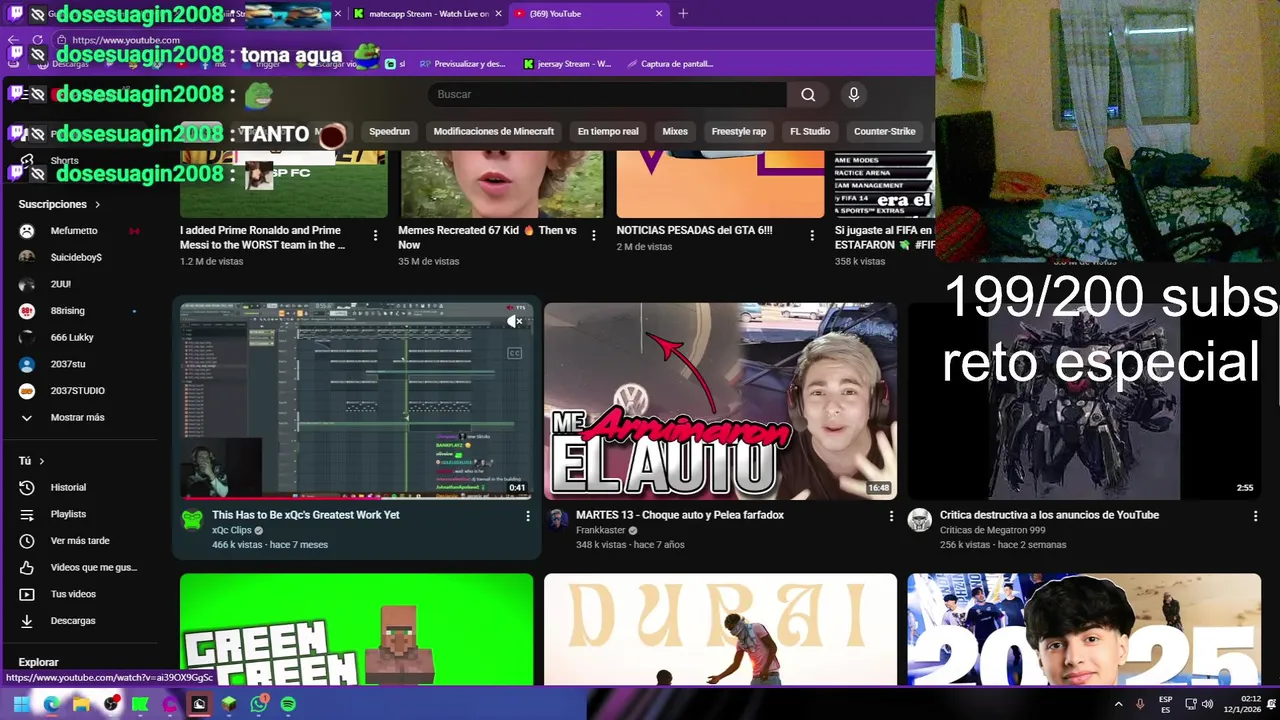This screenshot has height=720, width=1280.
Task: Launch Spotify from the taskbar
Action: 288,704
